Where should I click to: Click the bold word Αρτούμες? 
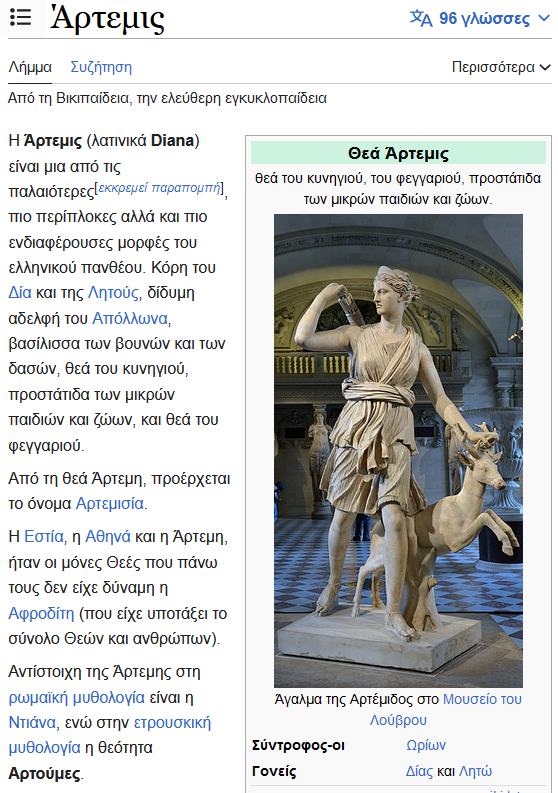point(45,773)
